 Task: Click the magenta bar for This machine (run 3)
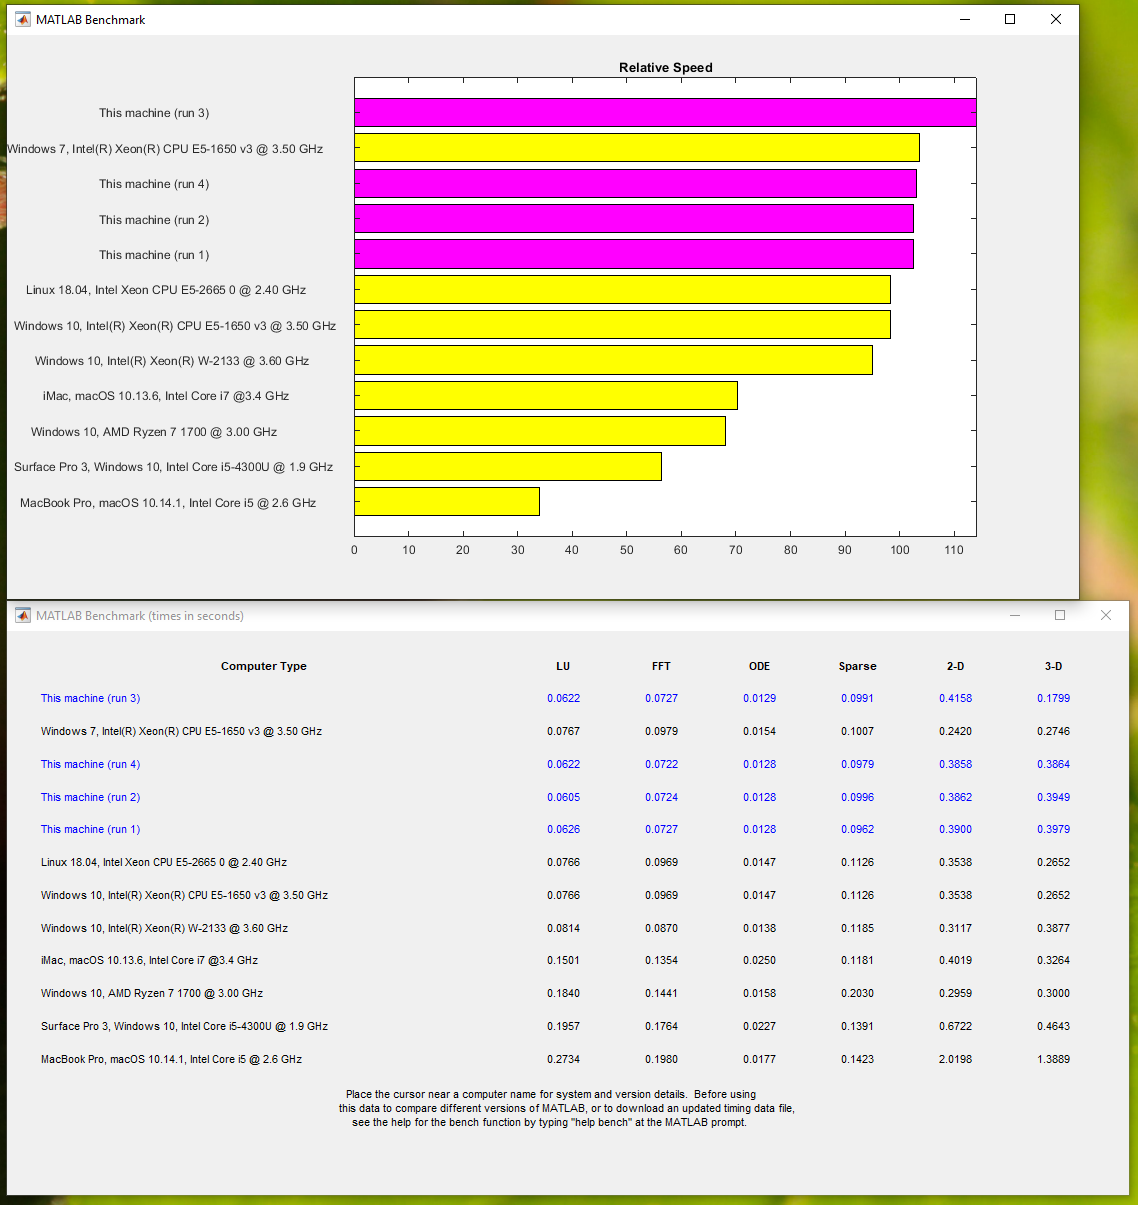[665, 113]
